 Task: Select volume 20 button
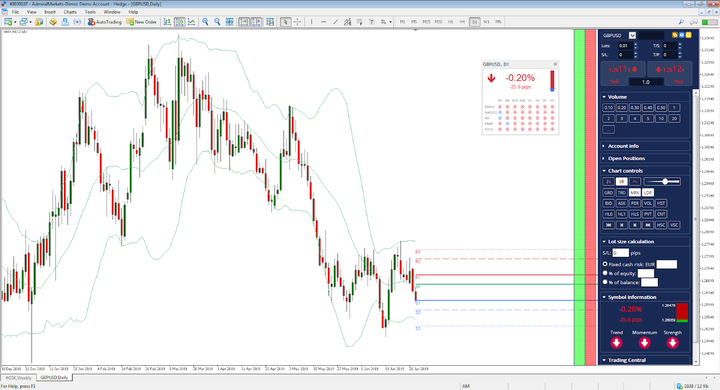674,119
